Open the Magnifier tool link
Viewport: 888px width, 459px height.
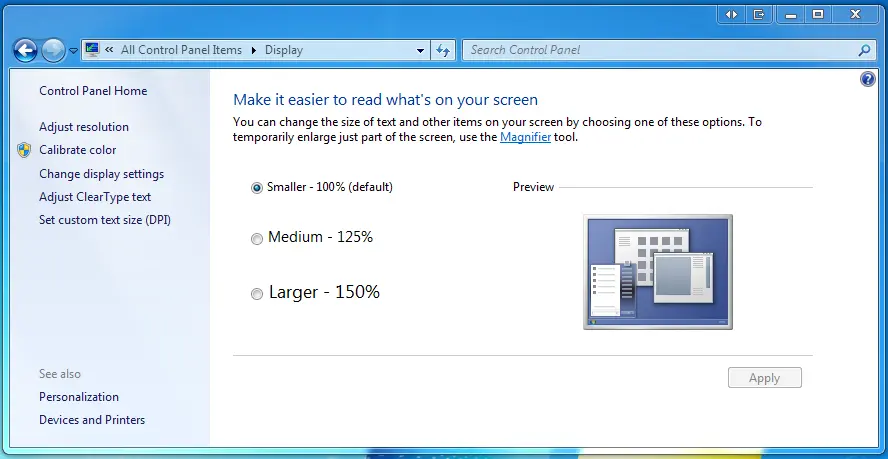point(525,137)
